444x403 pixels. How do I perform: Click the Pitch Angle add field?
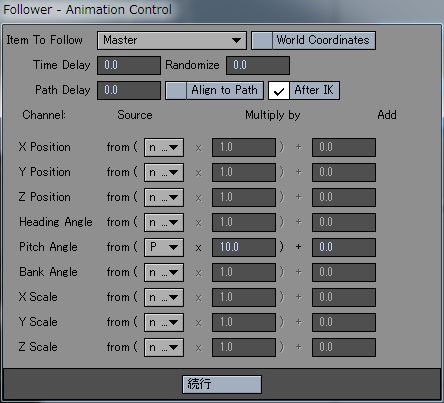pos(344,247)
